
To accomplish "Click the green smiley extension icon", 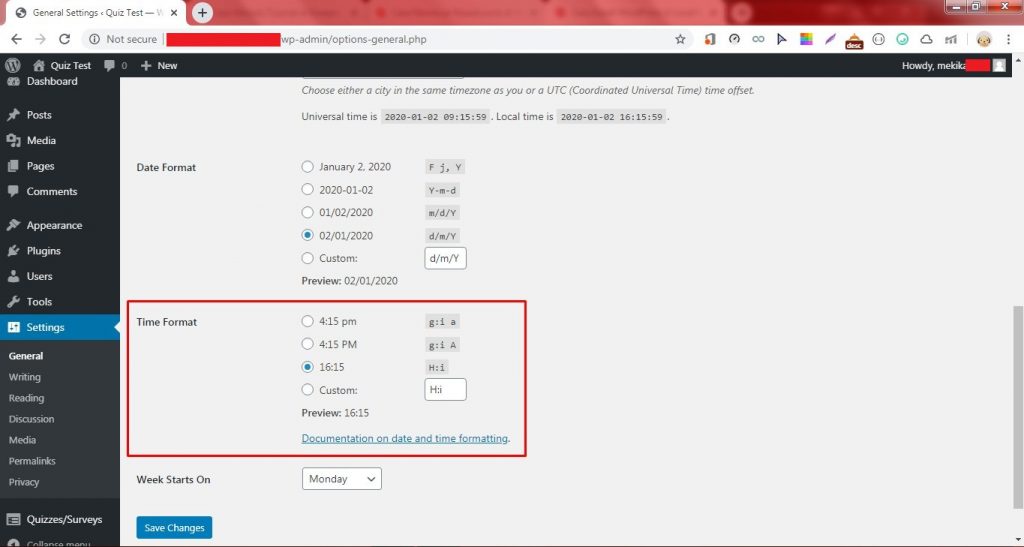I will pyautogui.click(x=903, y=39).
